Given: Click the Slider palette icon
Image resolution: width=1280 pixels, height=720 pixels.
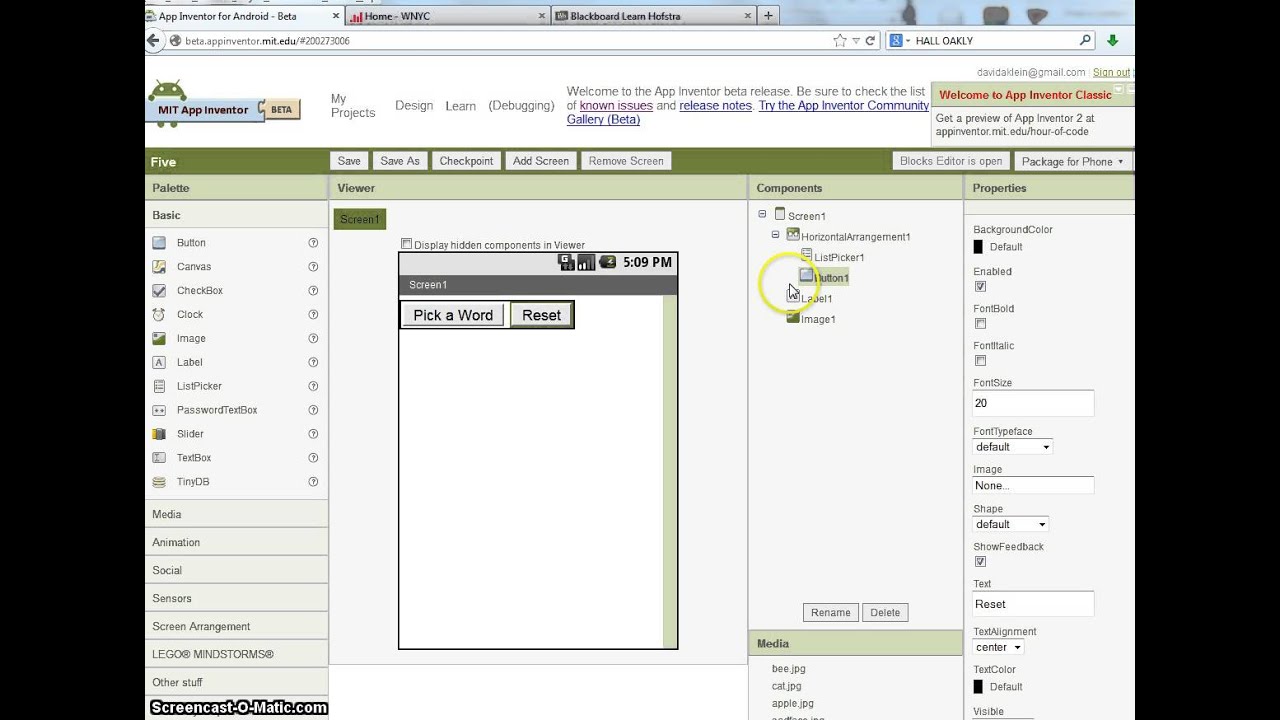Looking at the screenshot, I should point(159,434).
